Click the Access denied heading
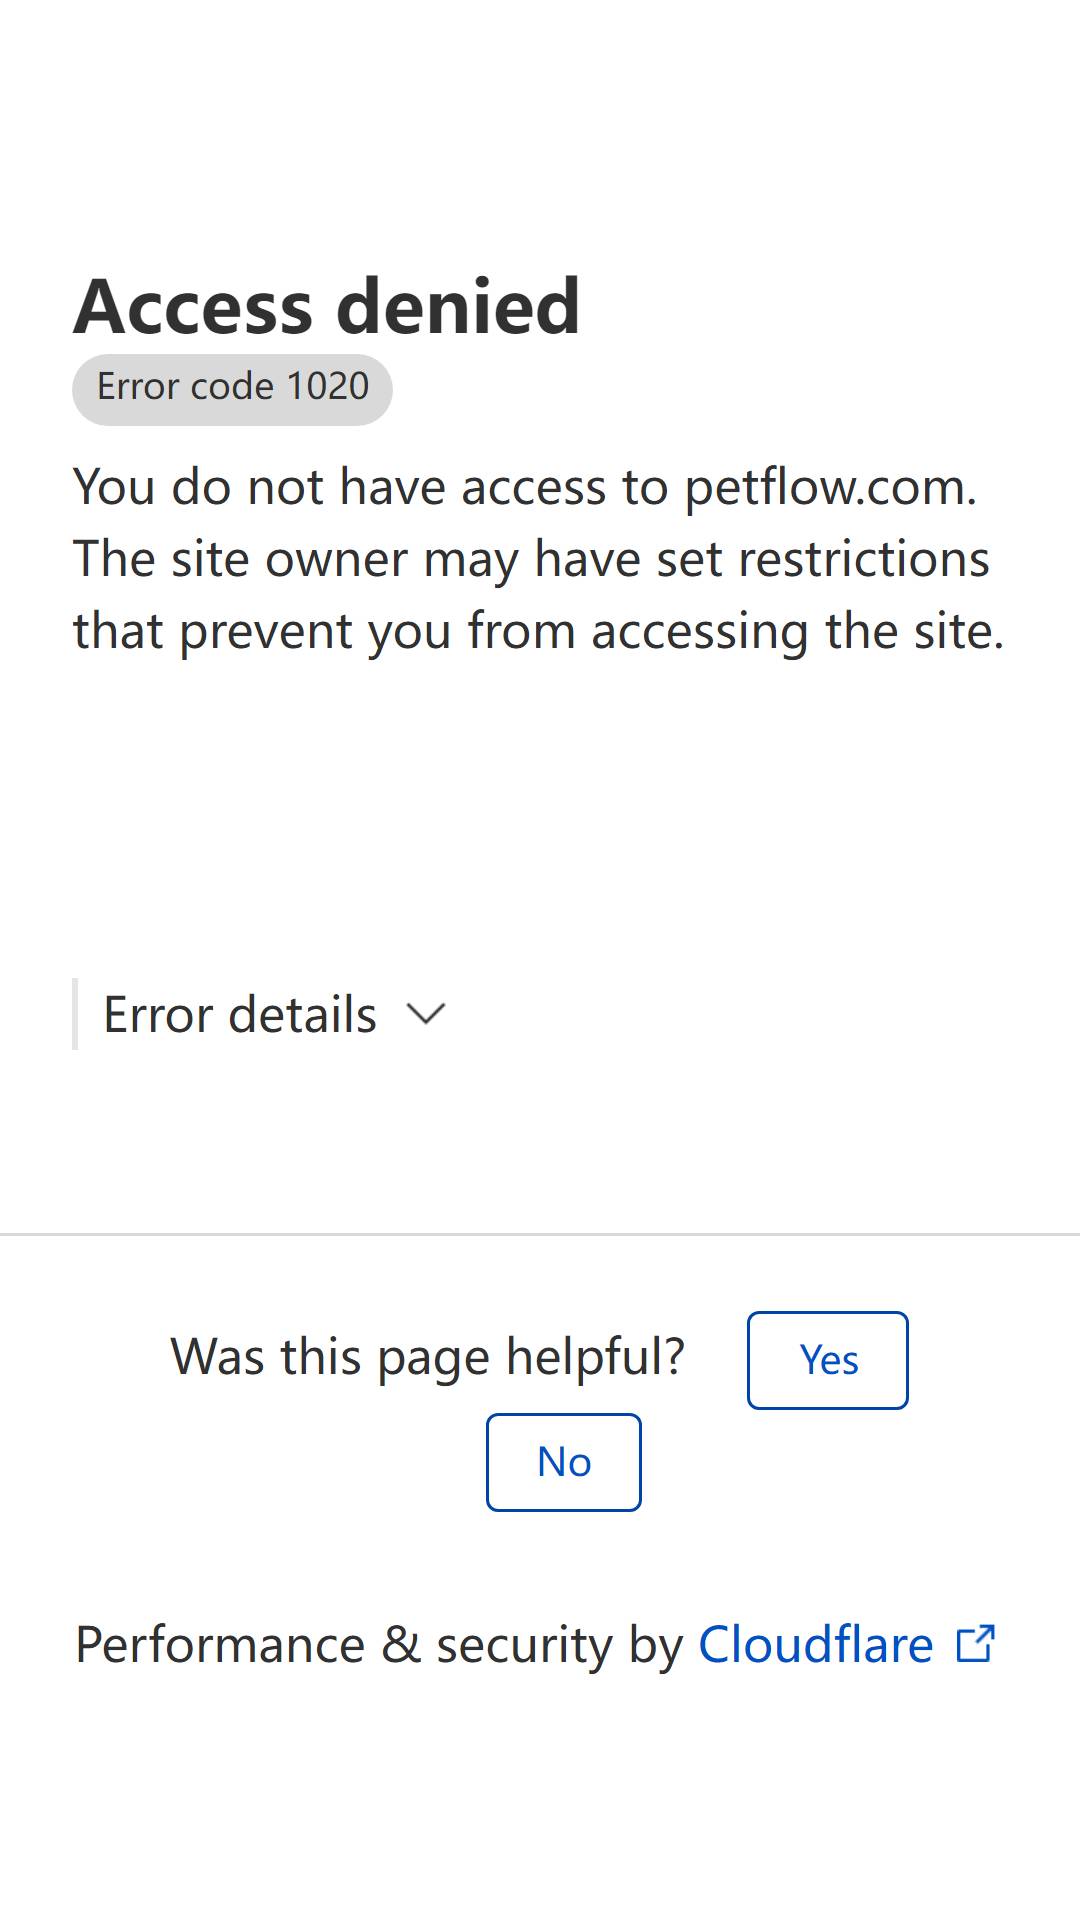The width and height of the screenshot is (1080, 1920). coord(326,306)
